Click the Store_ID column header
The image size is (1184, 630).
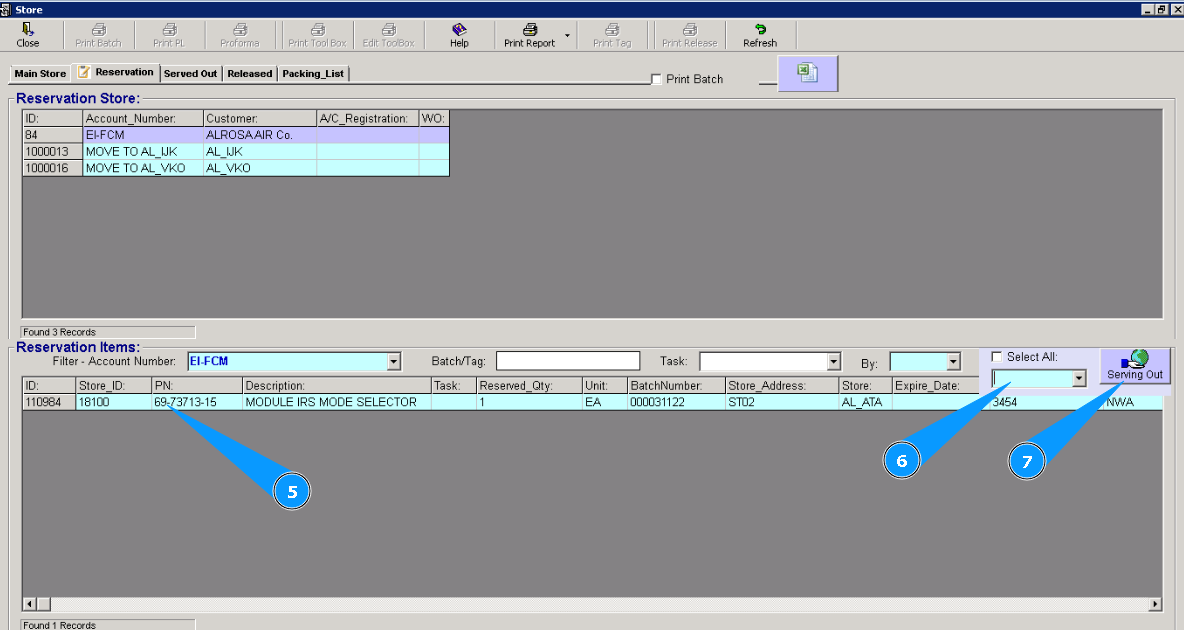pyautogui.click(x=113, y=385)
